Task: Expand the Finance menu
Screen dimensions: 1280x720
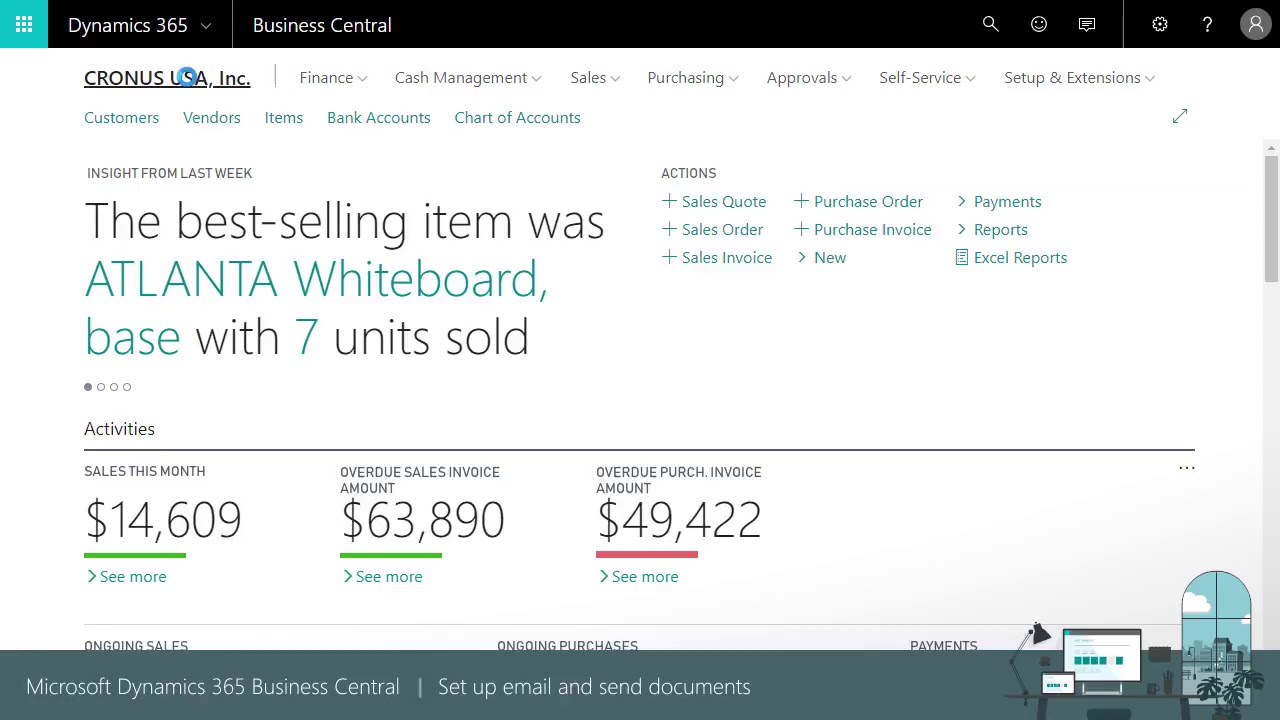Action: pyautogui.click(x=333, y=77)
